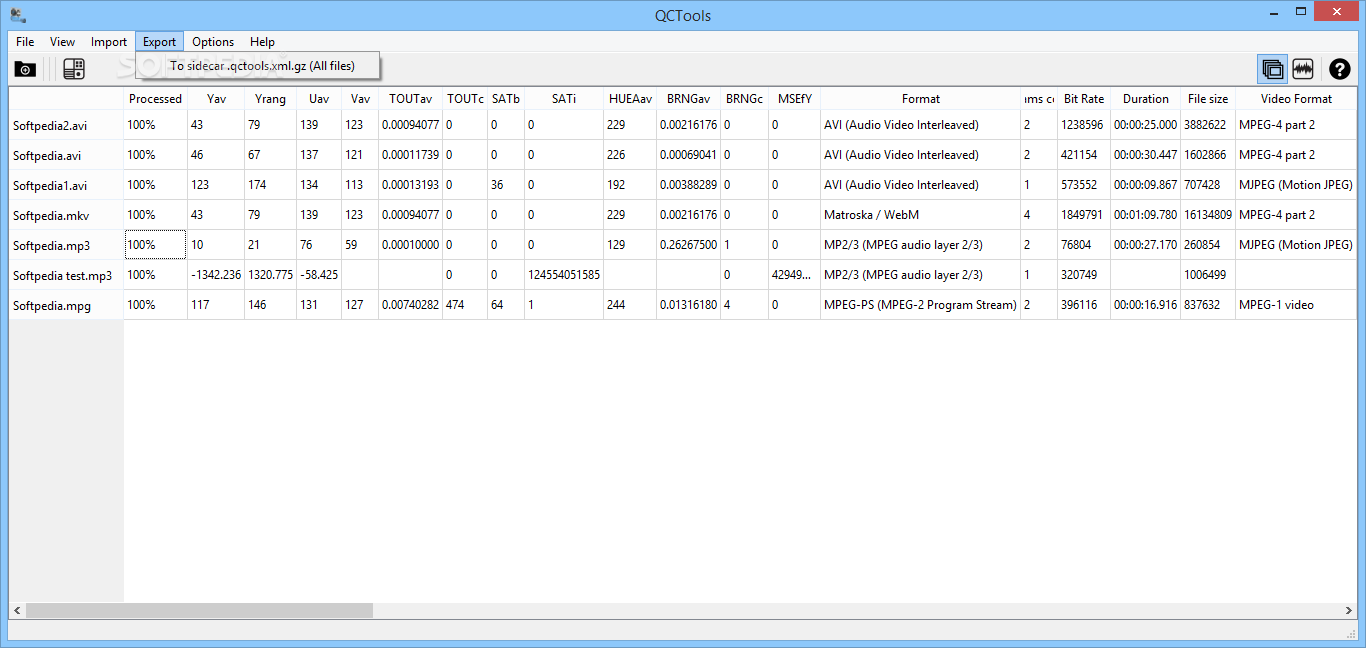Sort by the HUEAav column header
This screenshot has width=1366, height=648.
click(x=630, y=99)
